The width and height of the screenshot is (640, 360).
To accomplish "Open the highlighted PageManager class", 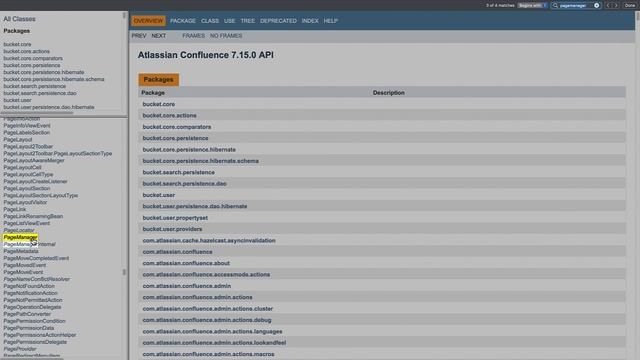I will point(20,237).
